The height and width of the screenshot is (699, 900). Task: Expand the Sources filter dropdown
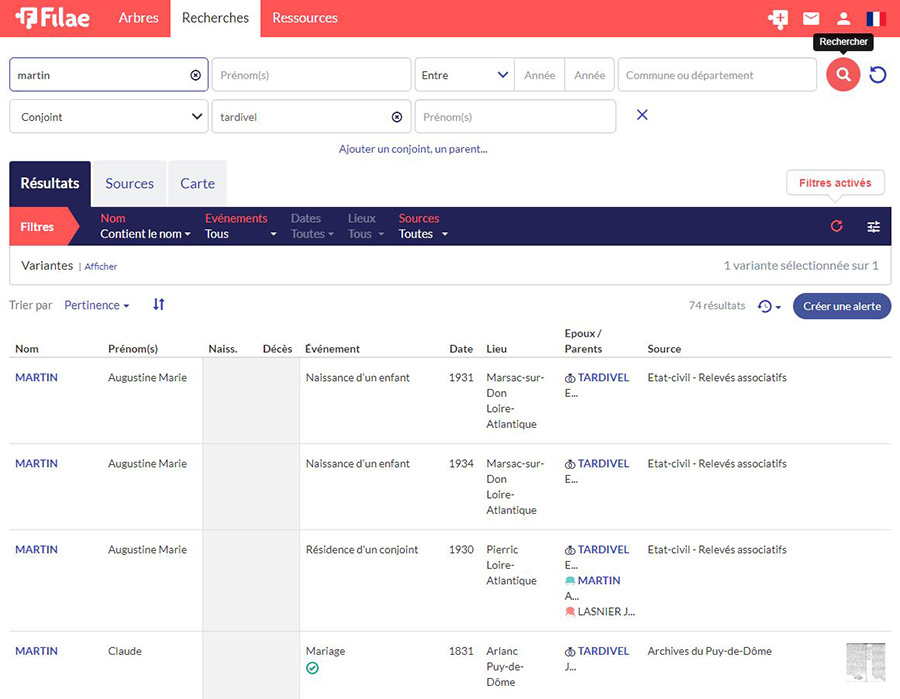pyautogui.click(x=423, y=234)
